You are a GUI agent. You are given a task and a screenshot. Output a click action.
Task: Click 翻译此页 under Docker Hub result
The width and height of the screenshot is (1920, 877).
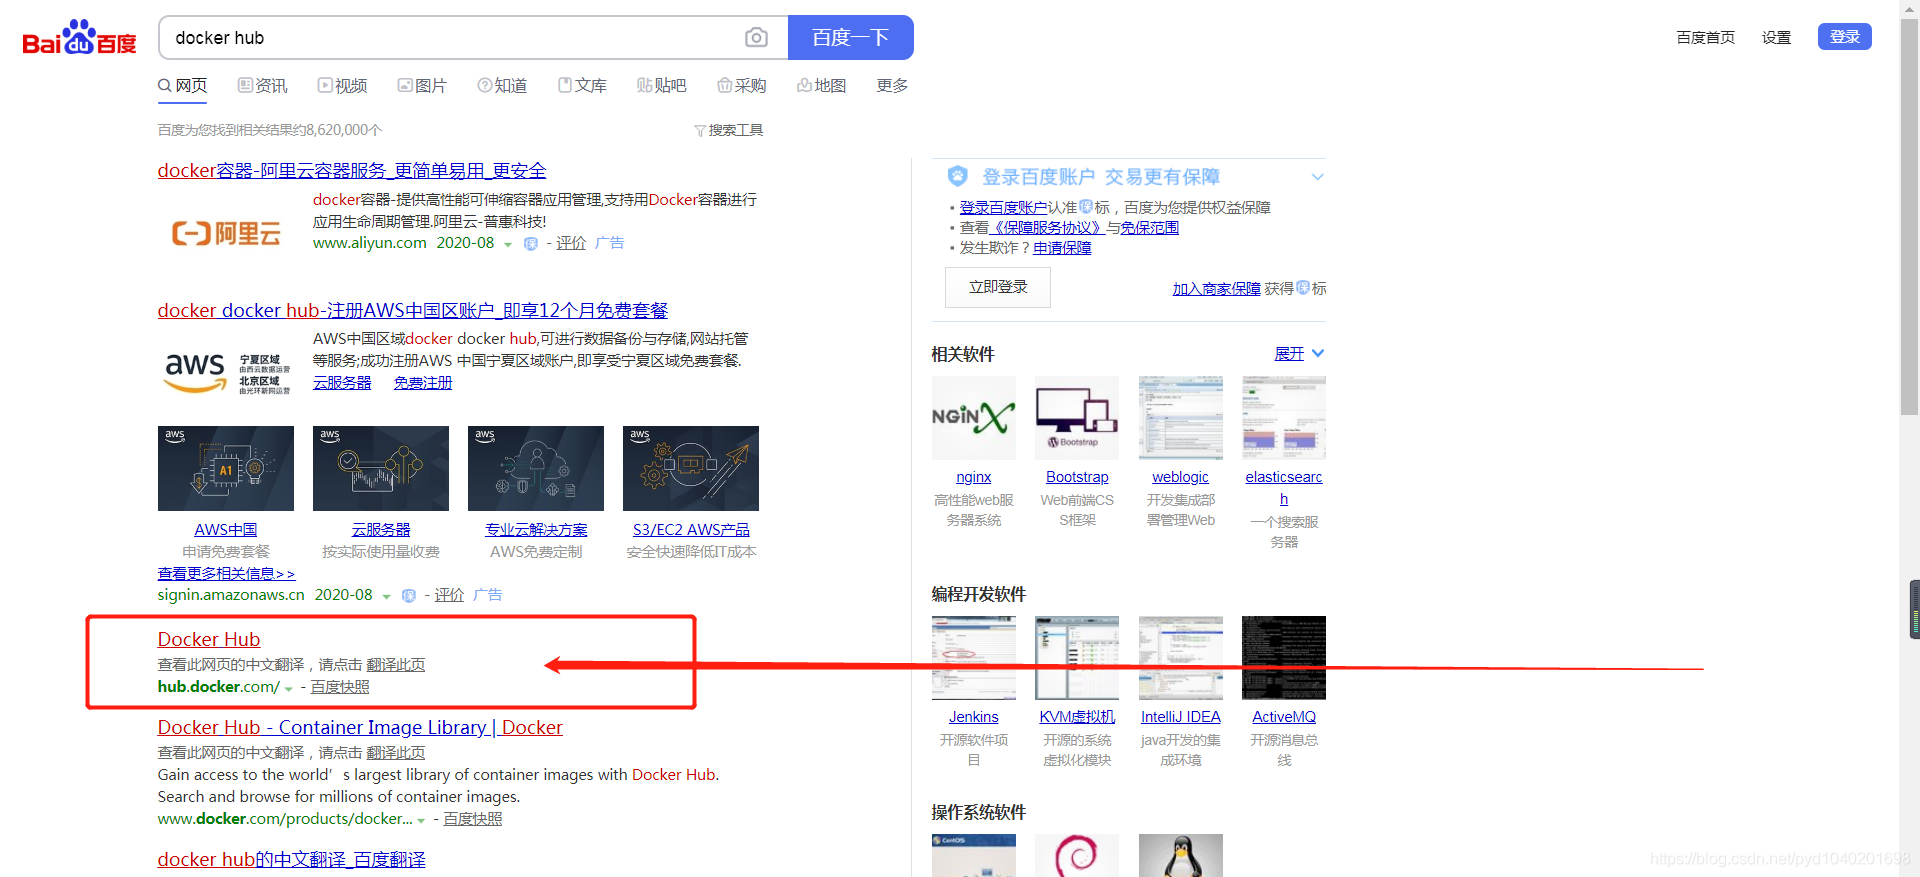point(396,665)
